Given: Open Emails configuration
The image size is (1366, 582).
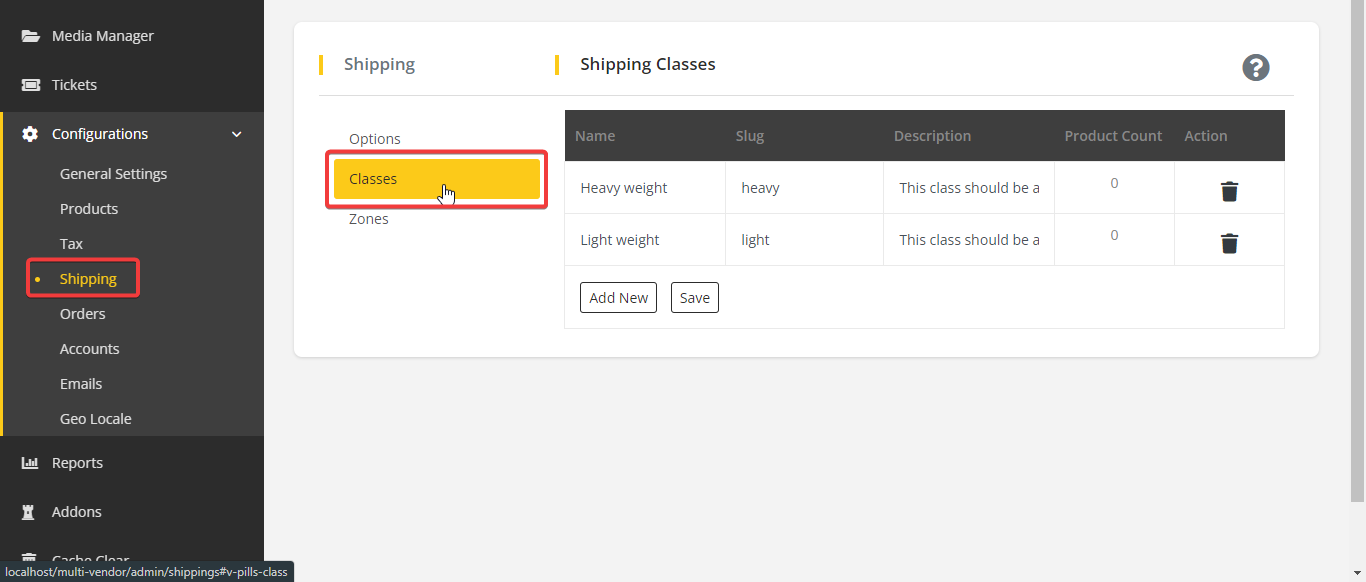Looking at the screenshot, I should (x=81, y=384).
